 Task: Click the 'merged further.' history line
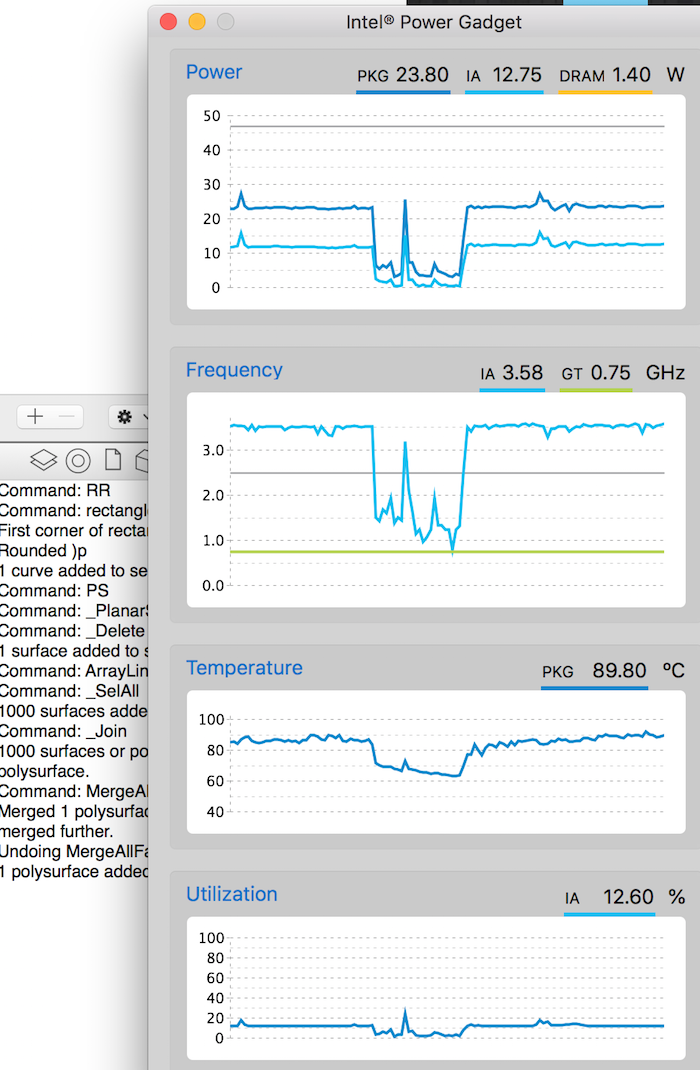pos(57,832)
